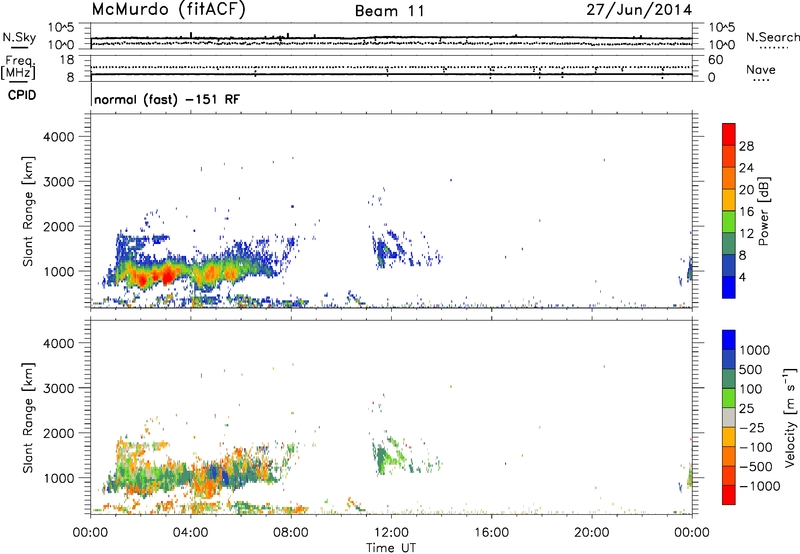
Task: Click the 3000 tick in power panel
Action: [58, 182]
